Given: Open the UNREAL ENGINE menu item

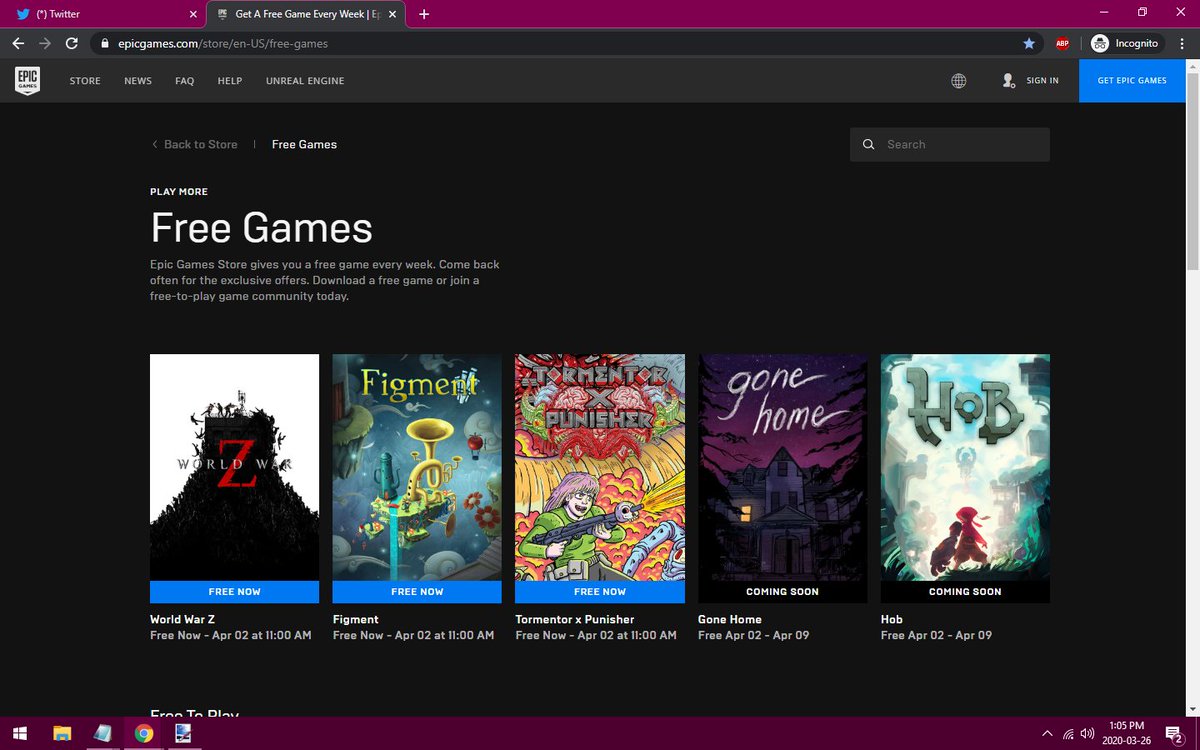Looking at the screenshot, I should (305, 81).
